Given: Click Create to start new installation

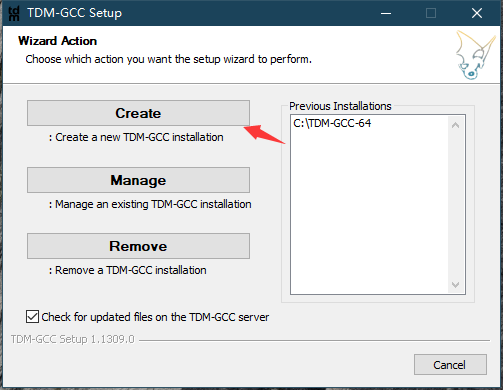Looking at the screenshot, I should pos(138,113).
